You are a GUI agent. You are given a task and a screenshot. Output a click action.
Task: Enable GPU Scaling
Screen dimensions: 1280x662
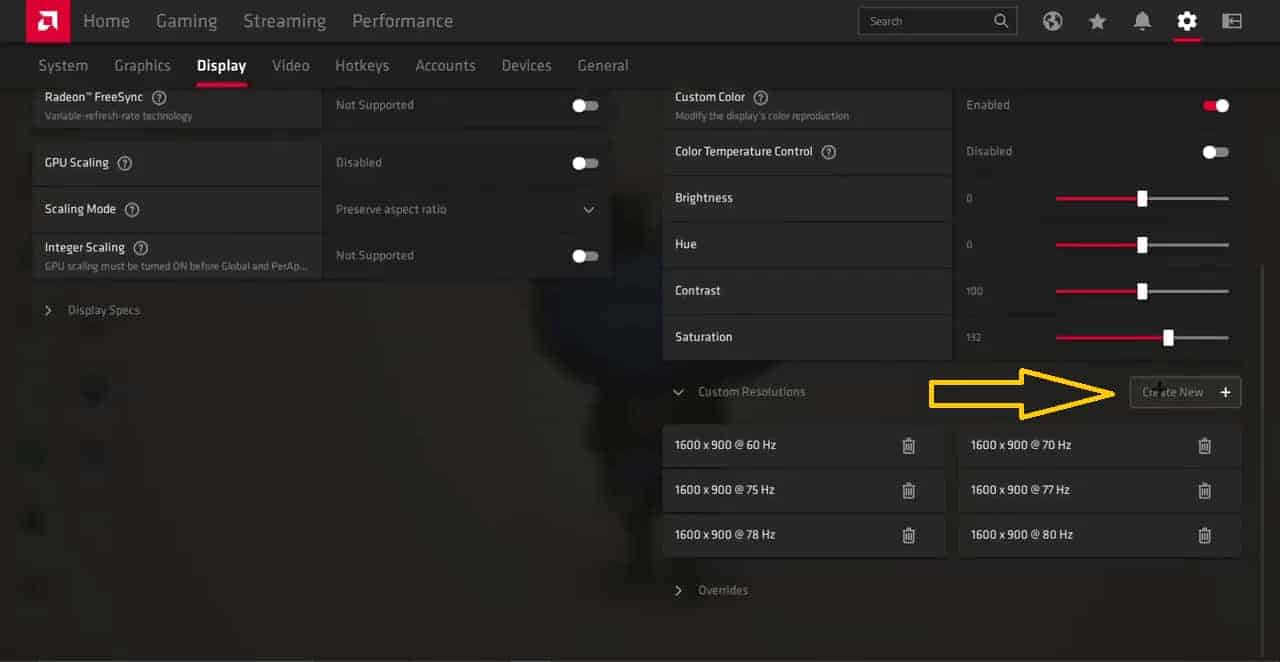[585, 164]
